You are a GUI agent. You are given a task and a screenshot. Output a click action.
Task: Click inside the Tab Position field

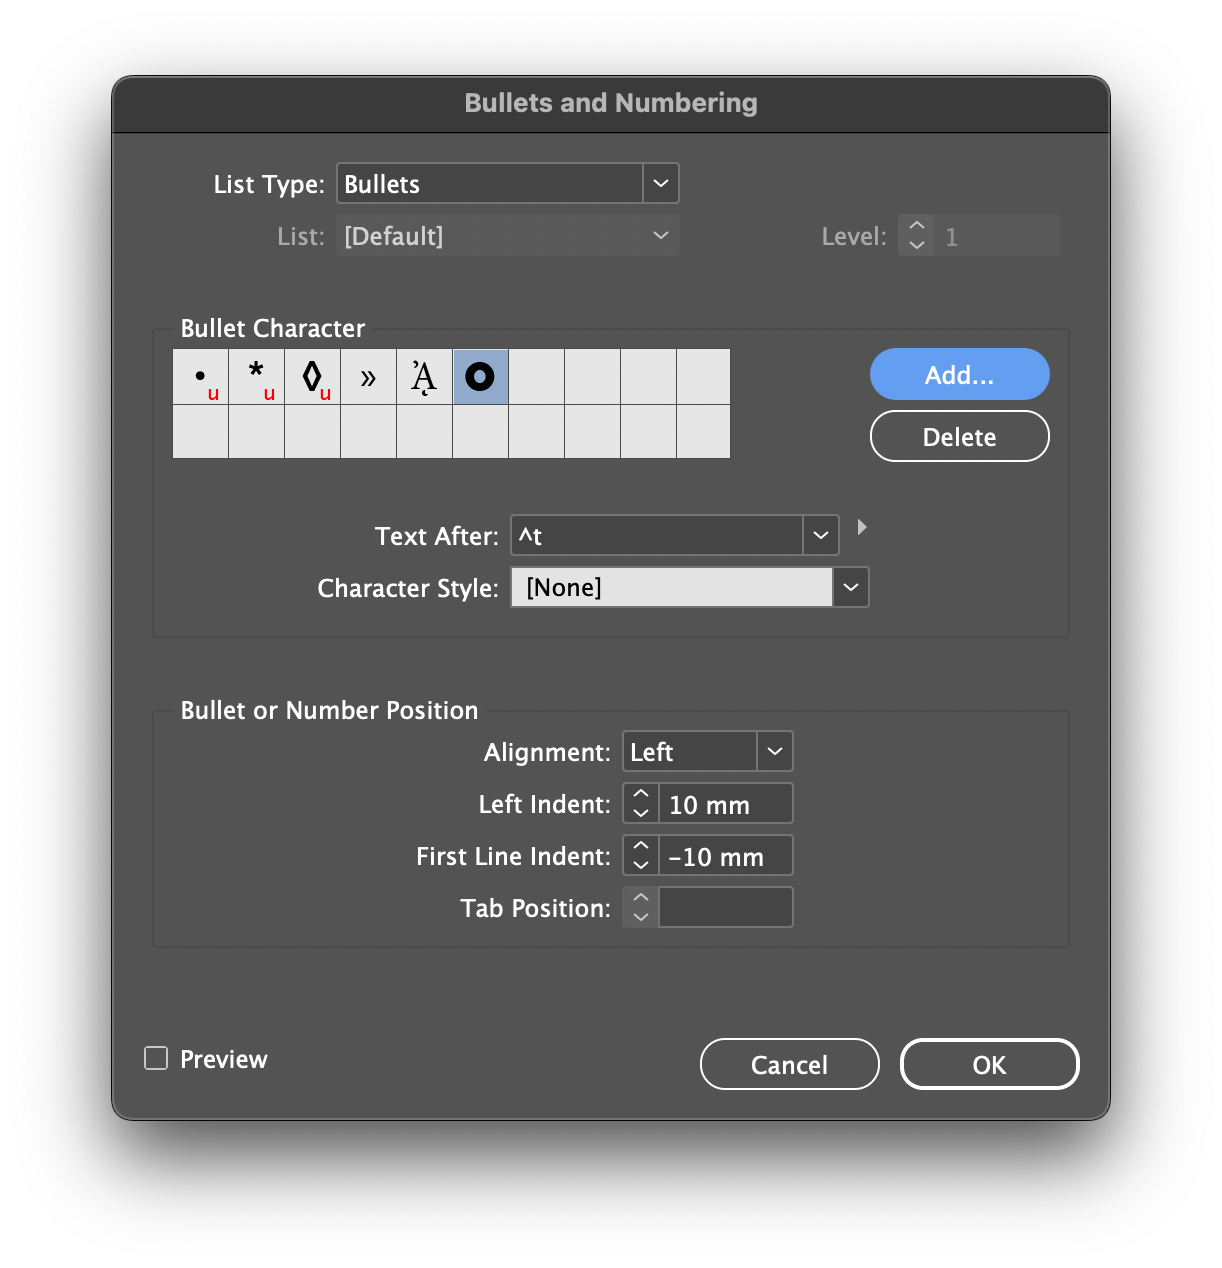(x=725, y=907)
